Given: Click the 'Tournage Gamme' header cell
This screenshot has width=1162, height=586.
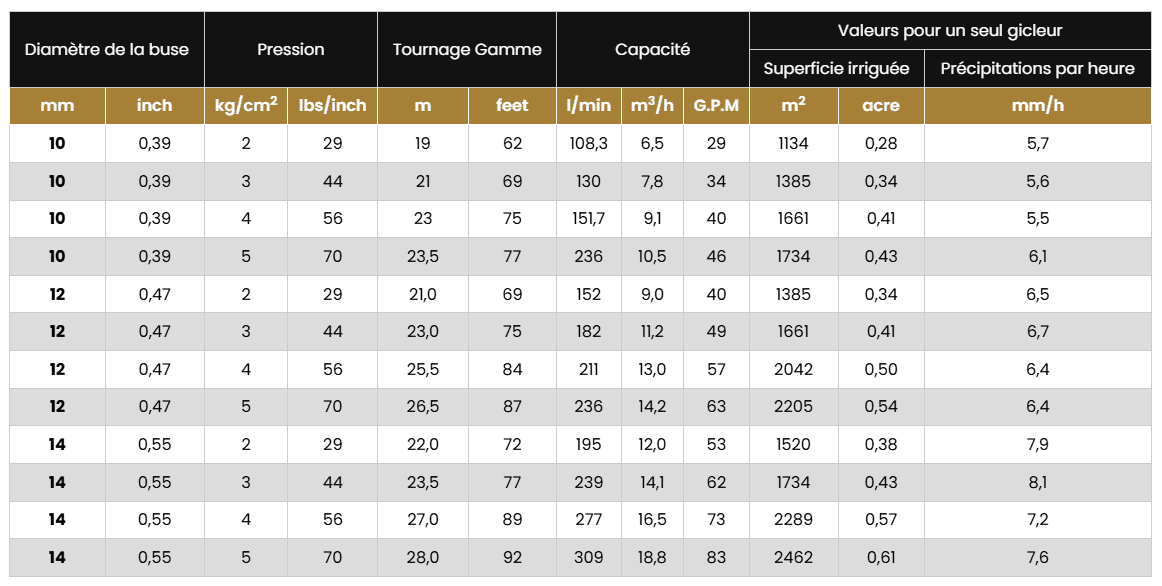Looking at the screenshot, I should (x=467, y=49).
